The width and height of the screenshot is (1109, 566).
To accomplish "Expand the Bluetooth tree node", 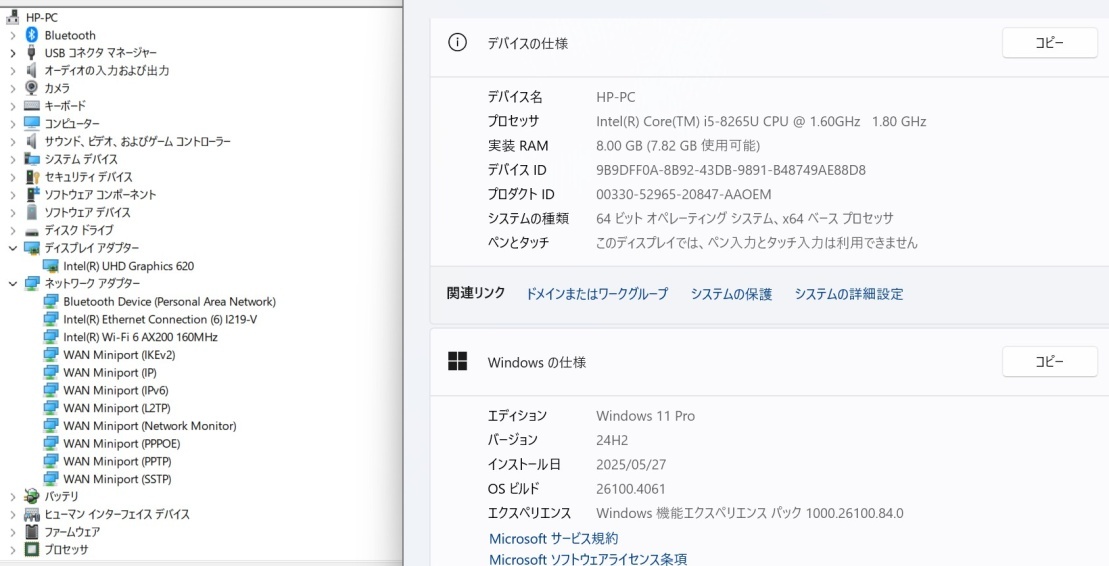I will (x=13, y=35).
